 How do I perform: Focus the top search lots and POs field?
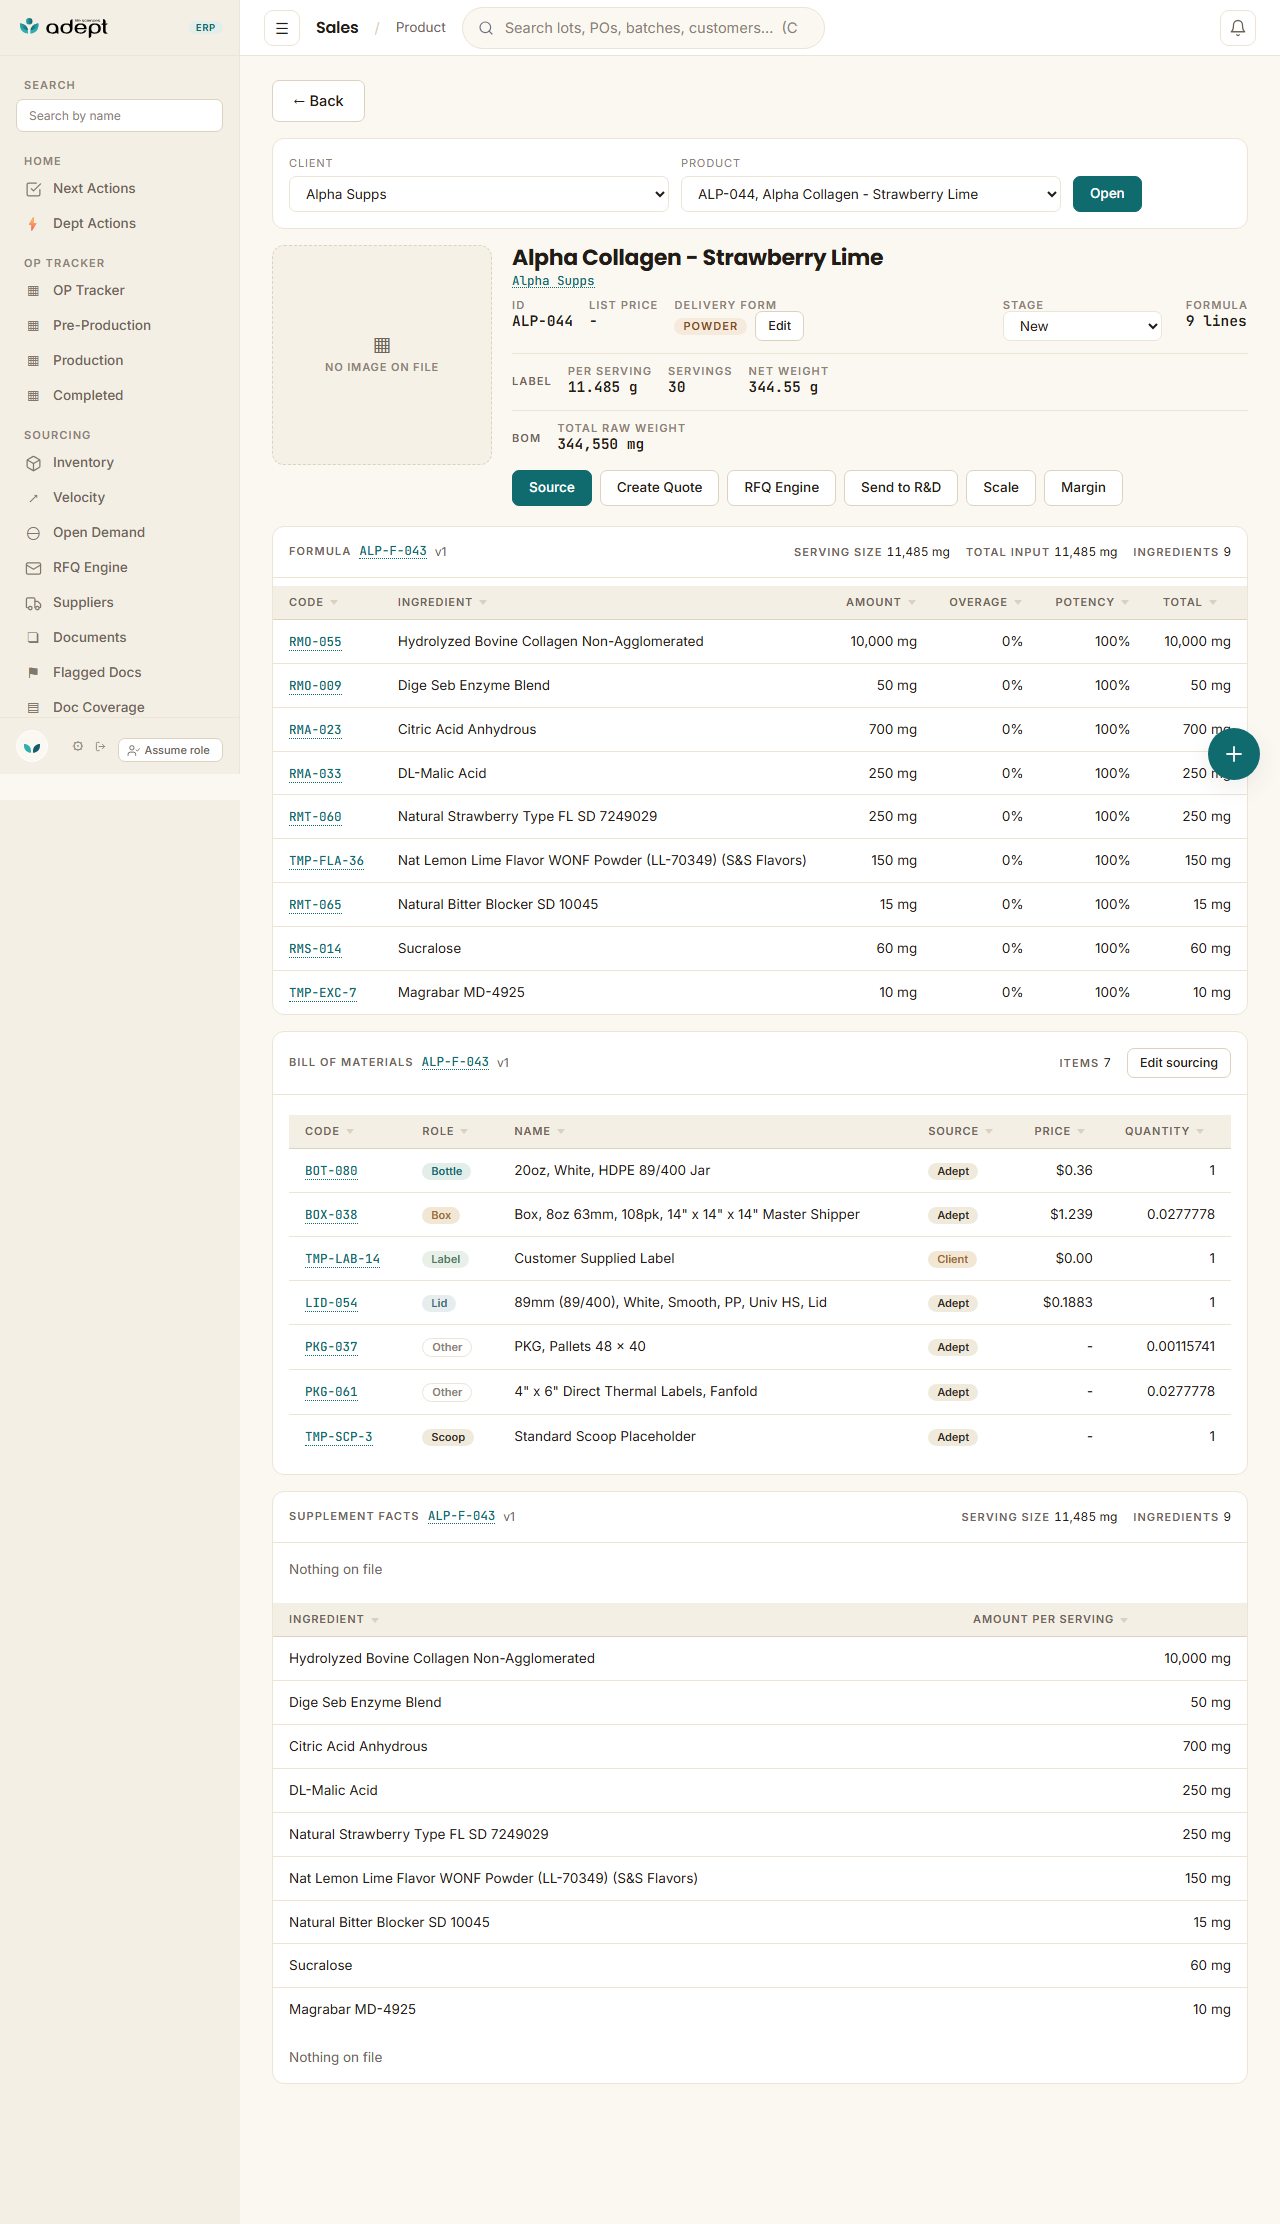point(643,28)
